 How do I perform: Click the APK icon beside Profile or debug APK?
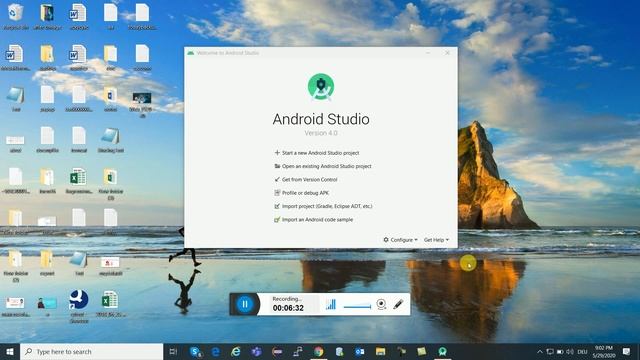tap(277, 193)
